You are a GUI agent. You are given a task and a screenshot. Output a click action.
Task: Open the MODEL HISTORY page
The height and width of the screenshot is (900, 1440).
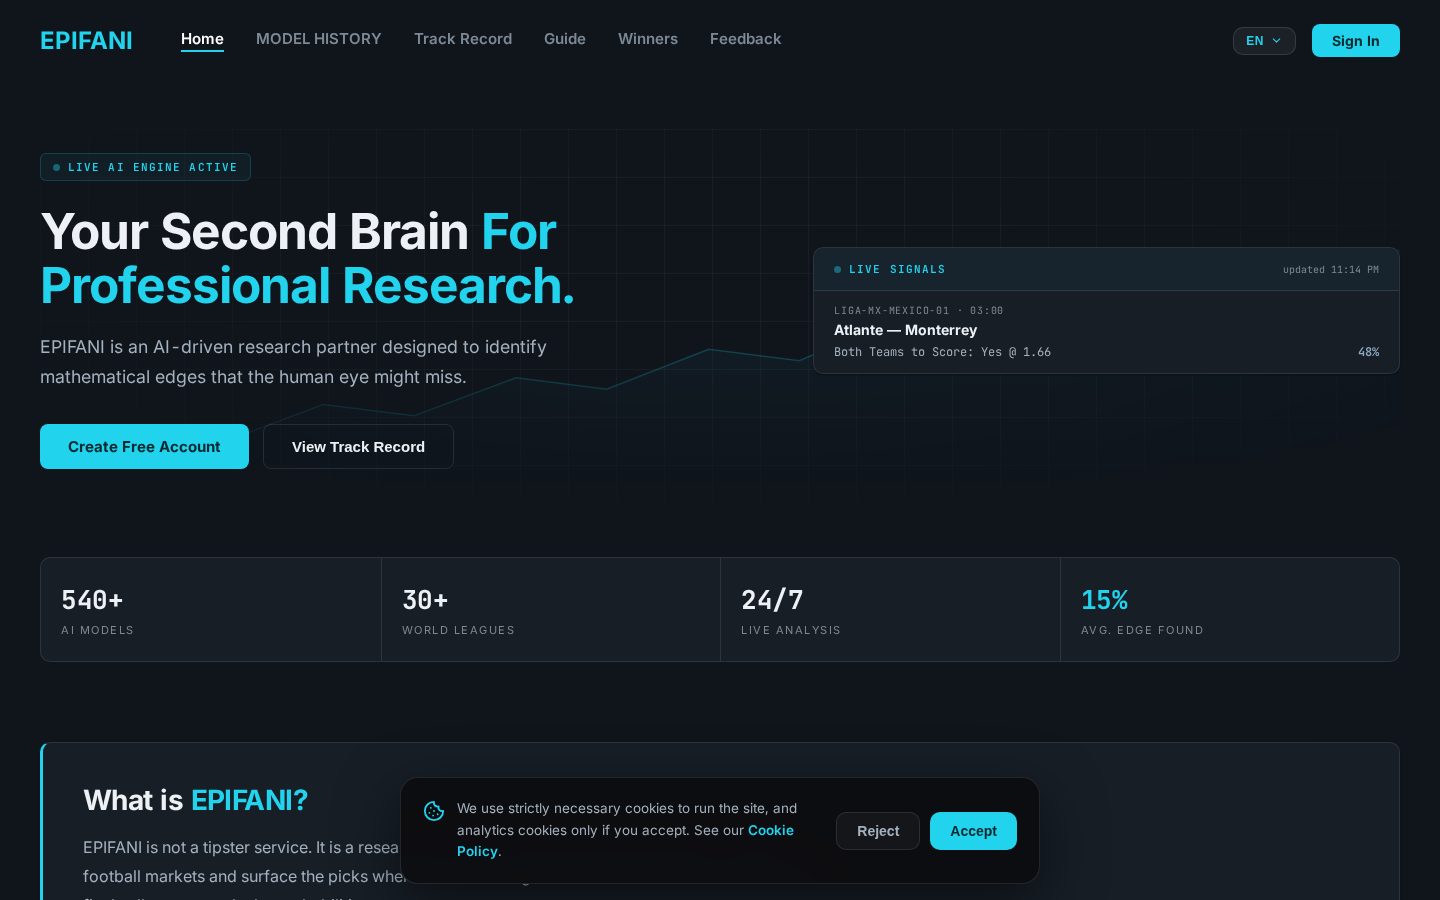coord(319,39)
